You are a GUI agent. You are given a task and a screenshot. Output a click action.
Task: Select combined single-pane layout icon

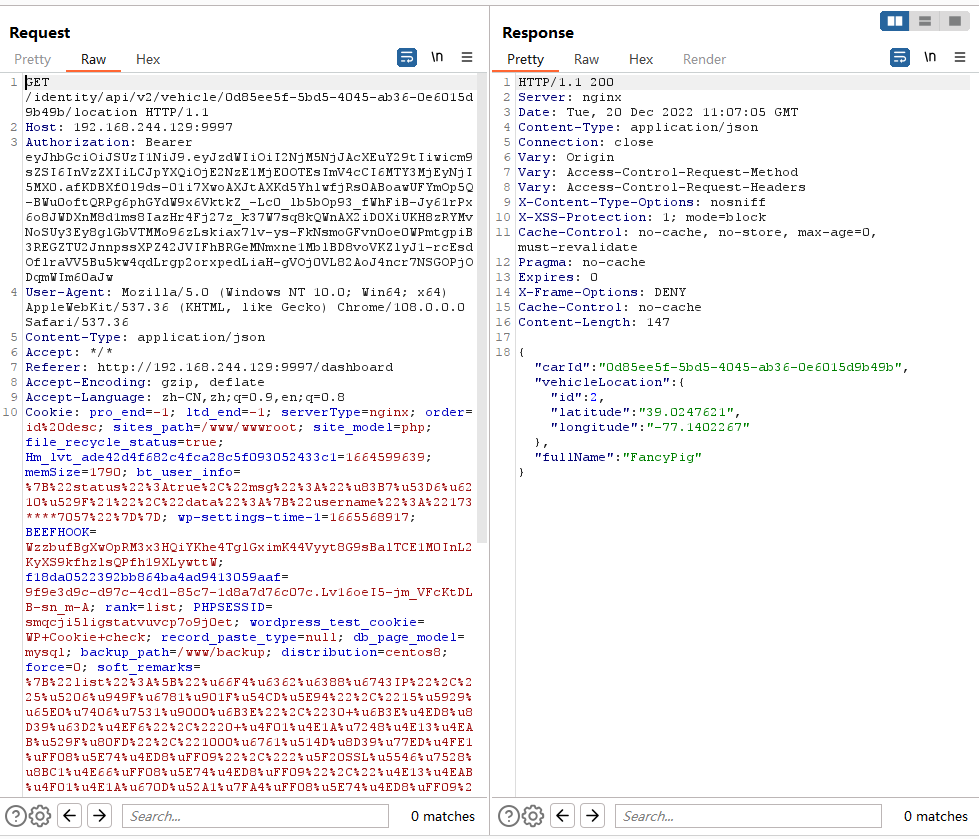955,21
